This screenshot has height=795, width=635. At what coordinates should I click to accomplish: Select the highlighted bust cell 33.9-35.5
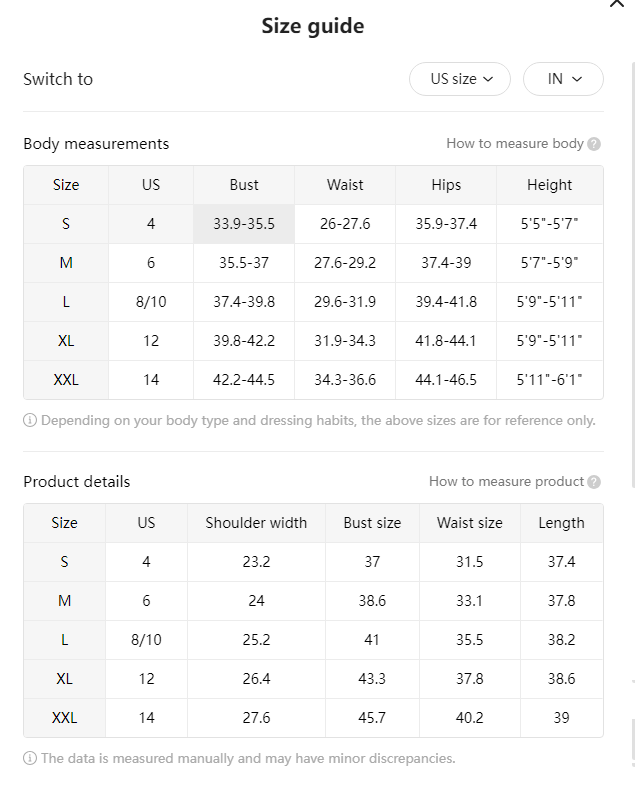click(244, 224)
